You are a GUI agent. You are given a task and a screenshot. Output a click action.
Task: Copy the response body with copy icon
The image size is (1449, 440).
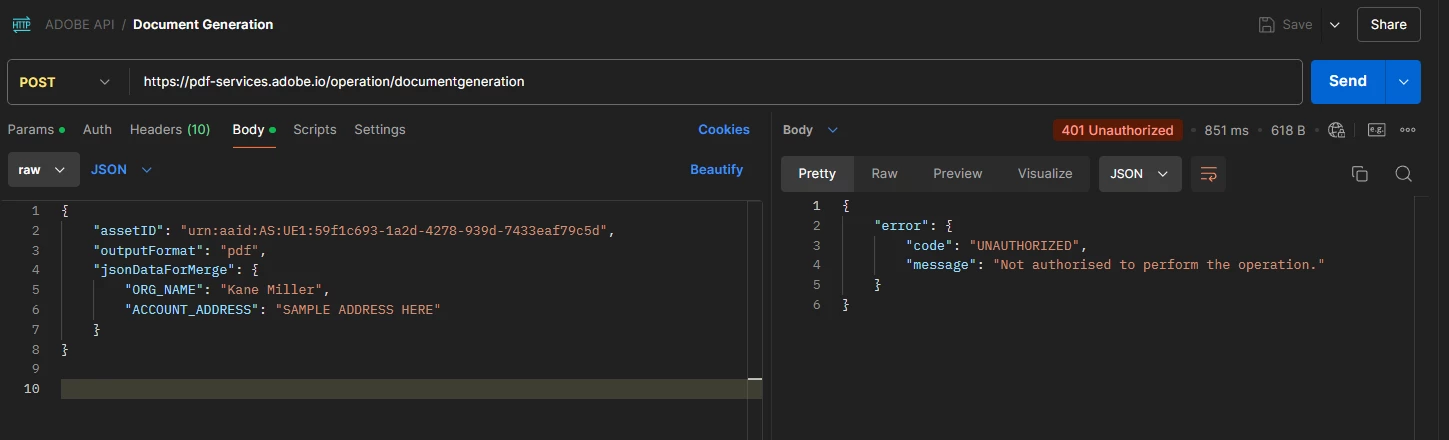[x=1359, y=174]
